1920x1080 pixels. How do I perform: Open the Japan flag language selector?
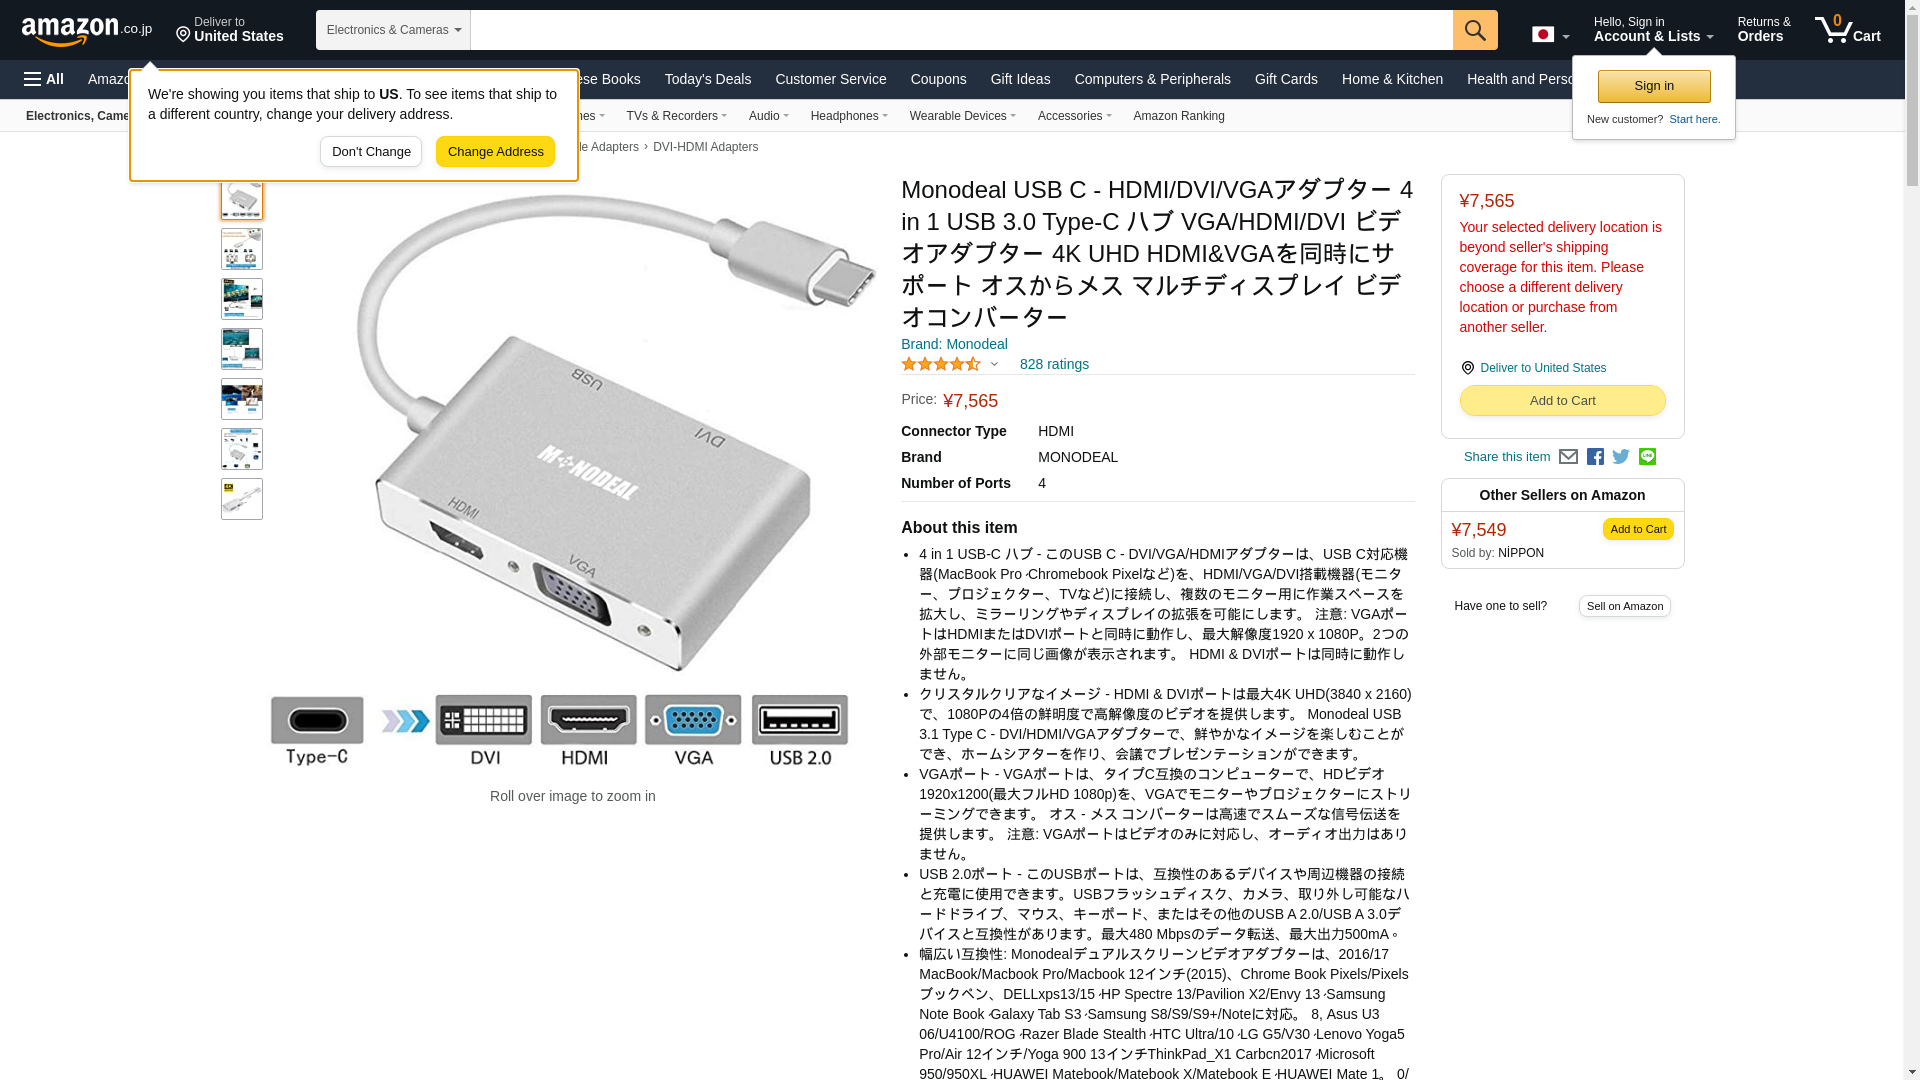coord(1550,34)
